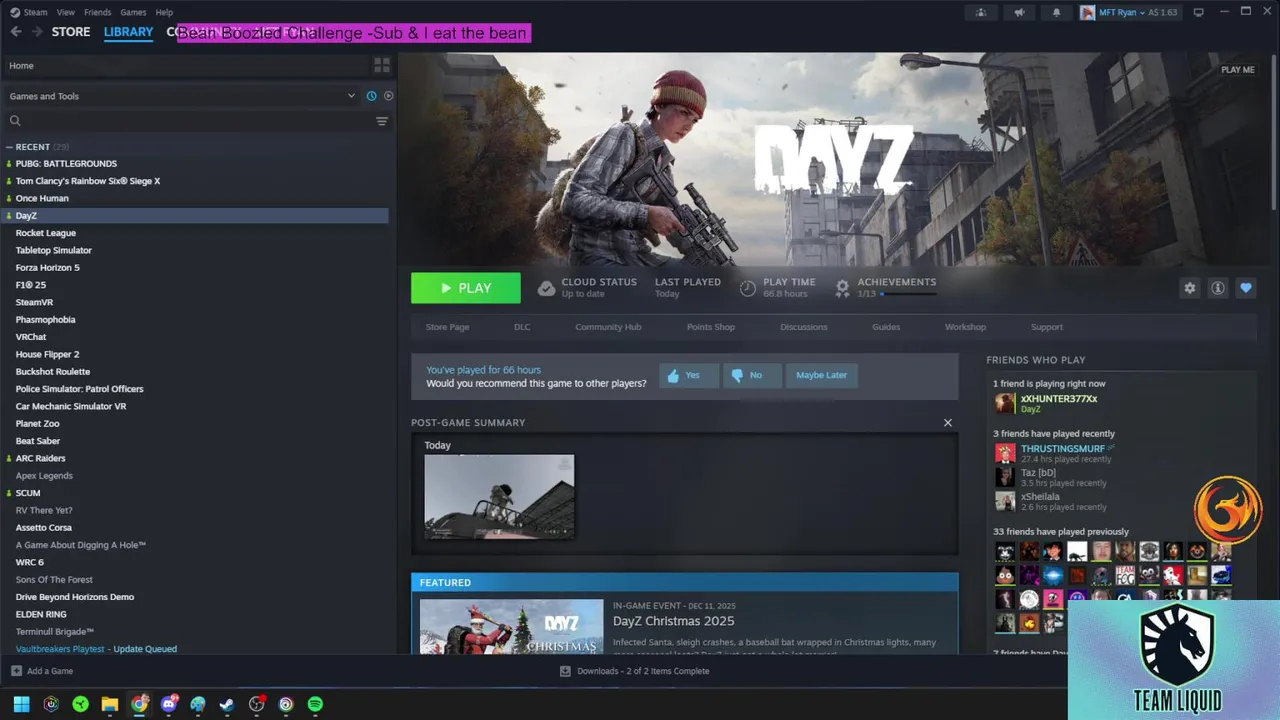Open Support link
1280x720 pixels.
click(x=1047, y=327)
